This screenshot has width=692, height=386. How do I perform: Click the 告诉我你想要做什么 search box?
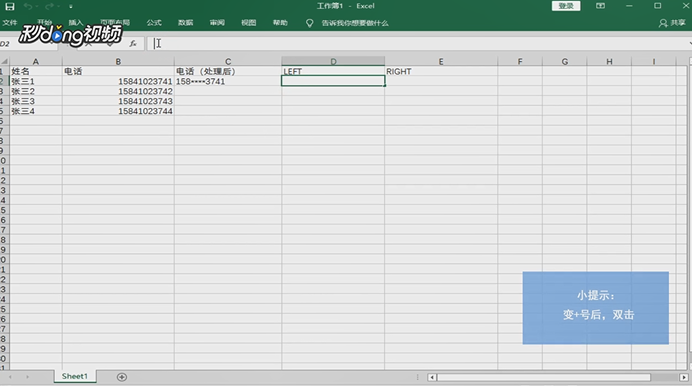click(355, 23)
